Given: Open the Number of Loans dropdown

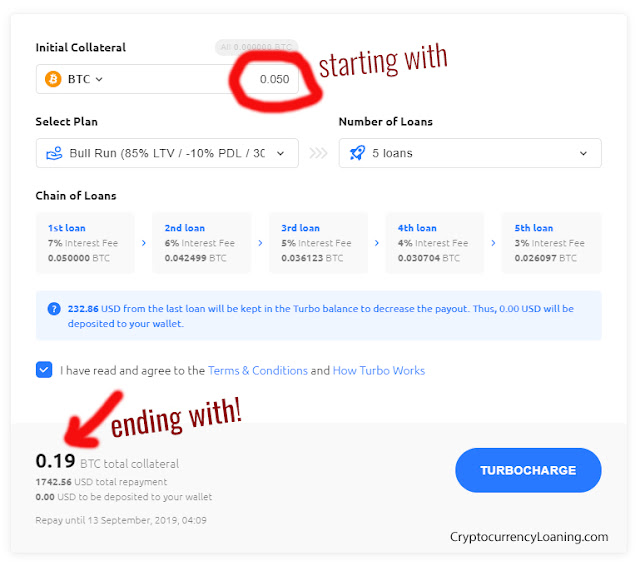Looking at the screenshot, I should tap(470, 153).
